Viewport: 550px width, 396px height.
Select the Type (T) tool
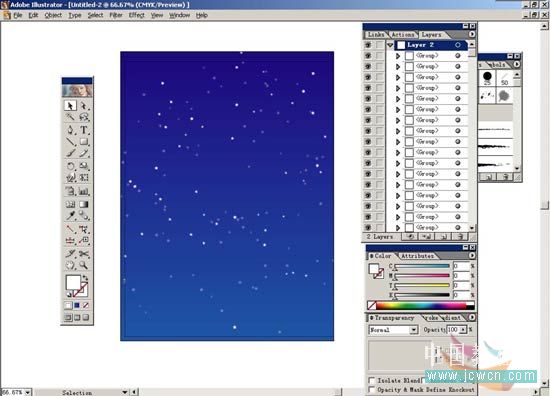[84, 130]
